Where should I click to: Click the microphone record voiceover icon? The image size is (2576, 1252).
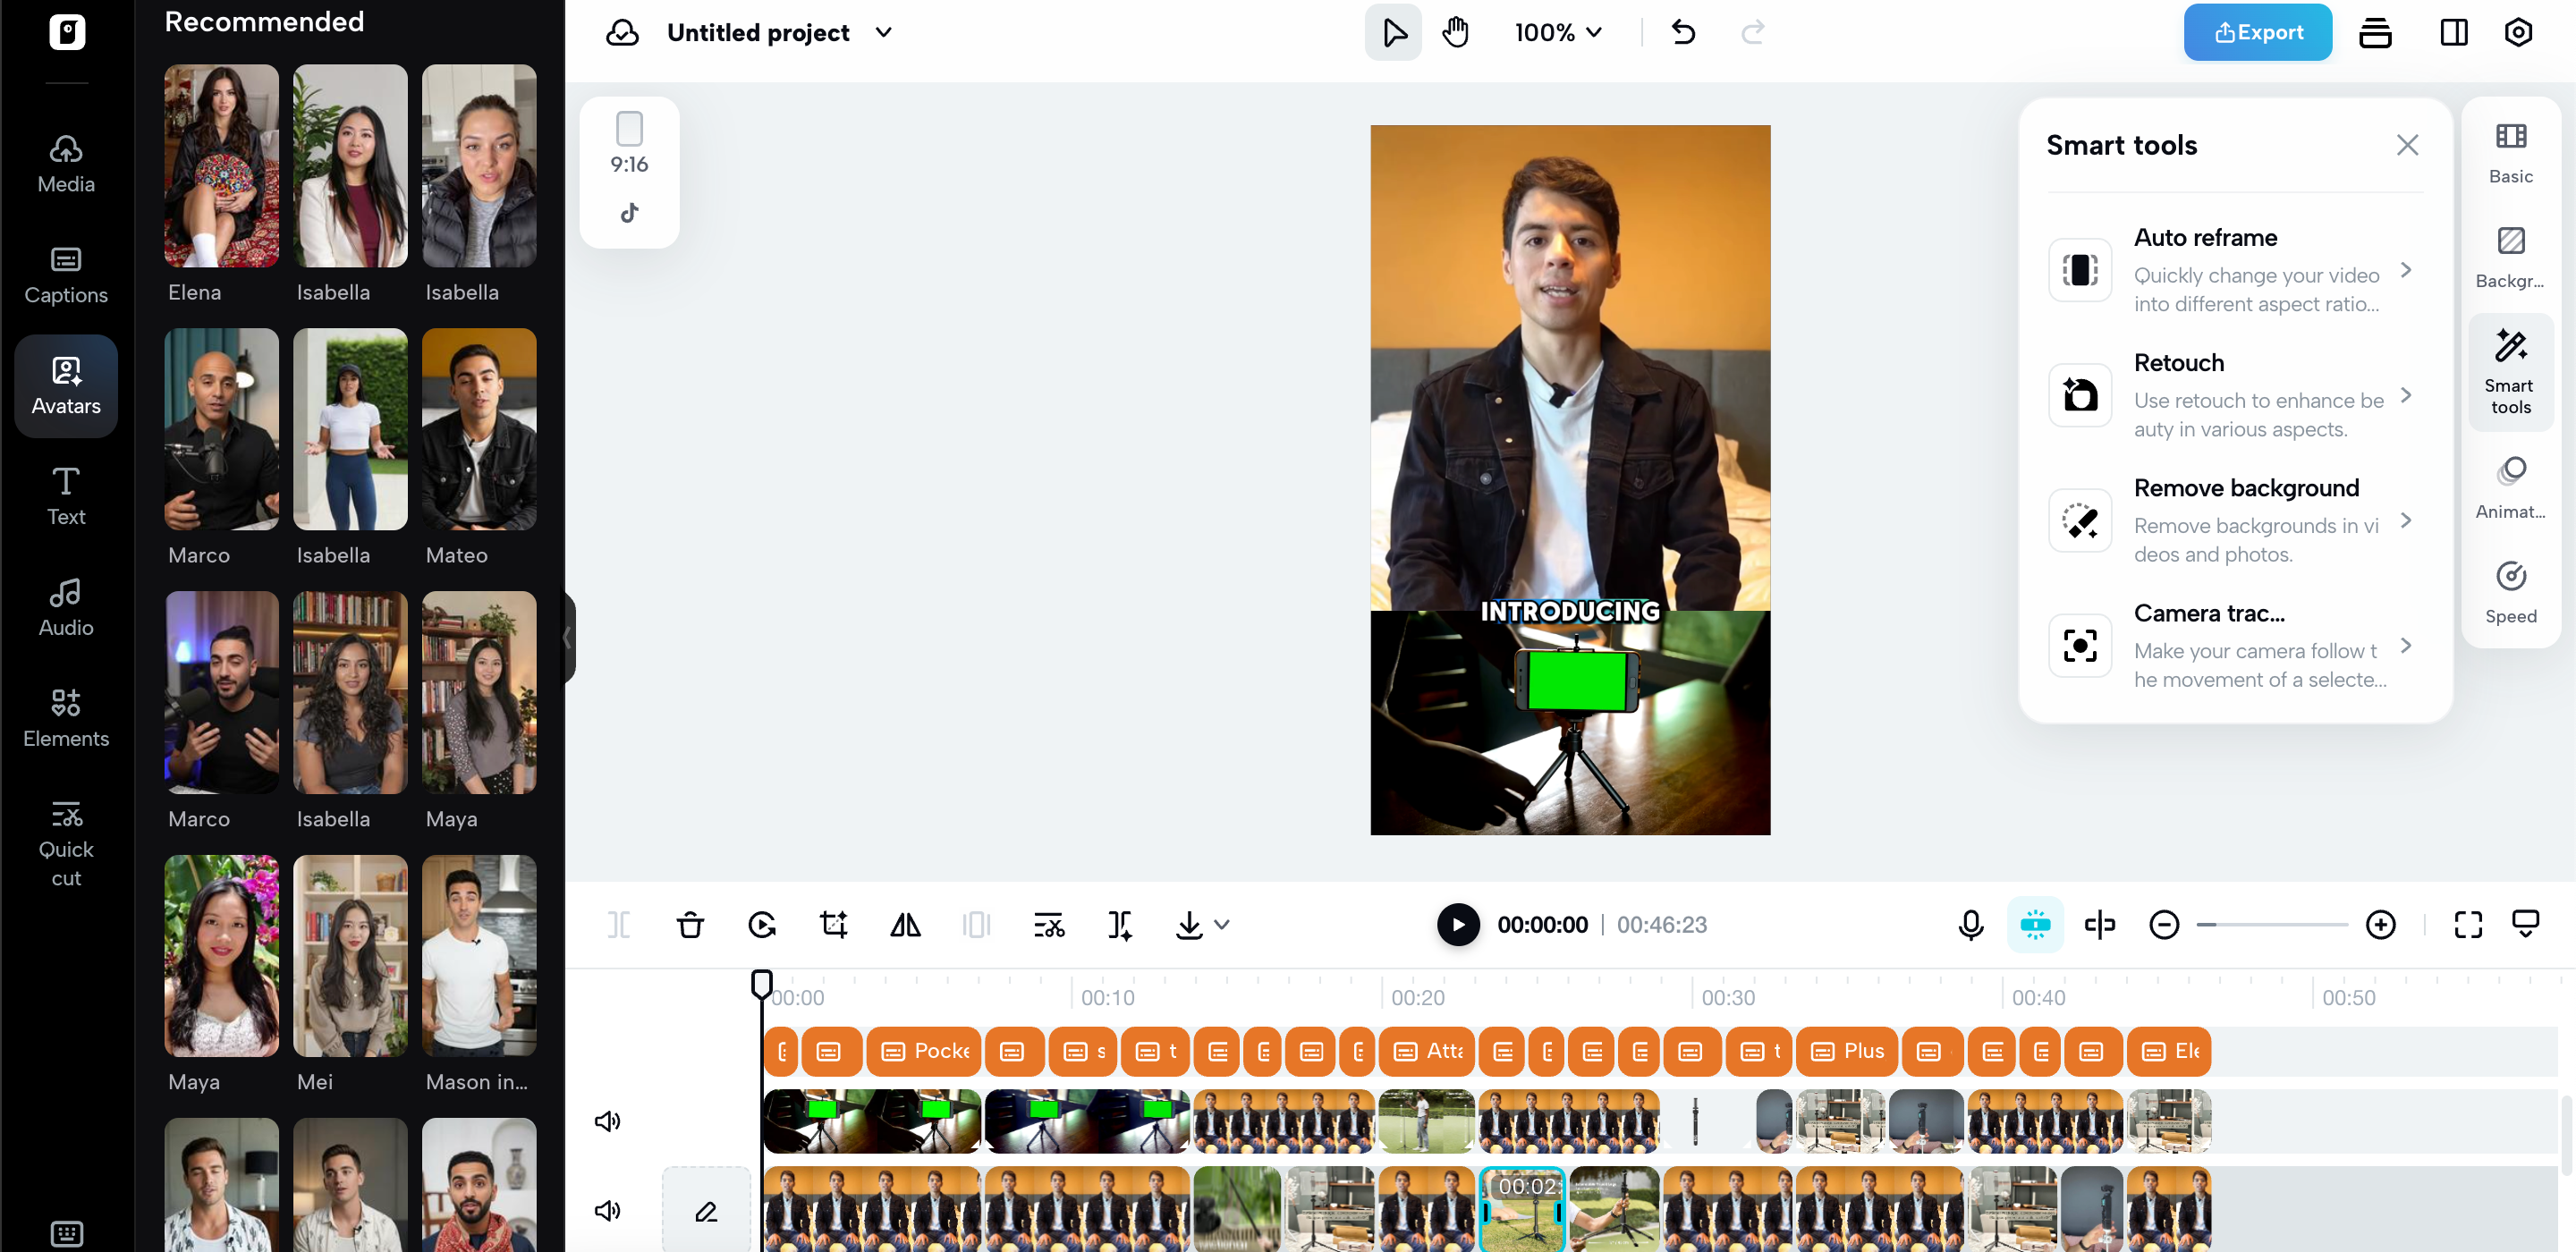[1970, 925]
